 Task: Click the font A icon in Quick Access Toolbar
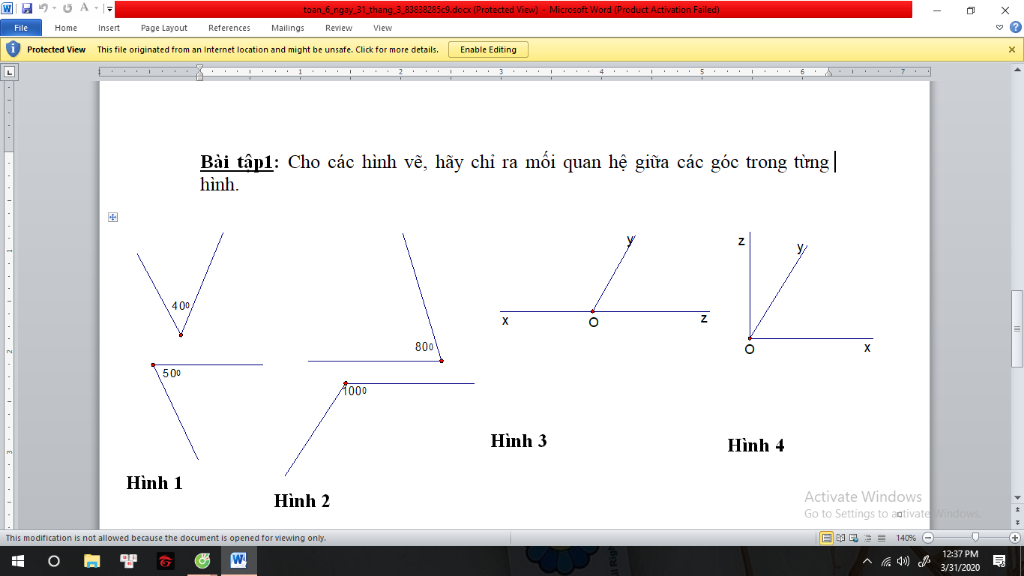pyautogui.click(x=84, y=8)
